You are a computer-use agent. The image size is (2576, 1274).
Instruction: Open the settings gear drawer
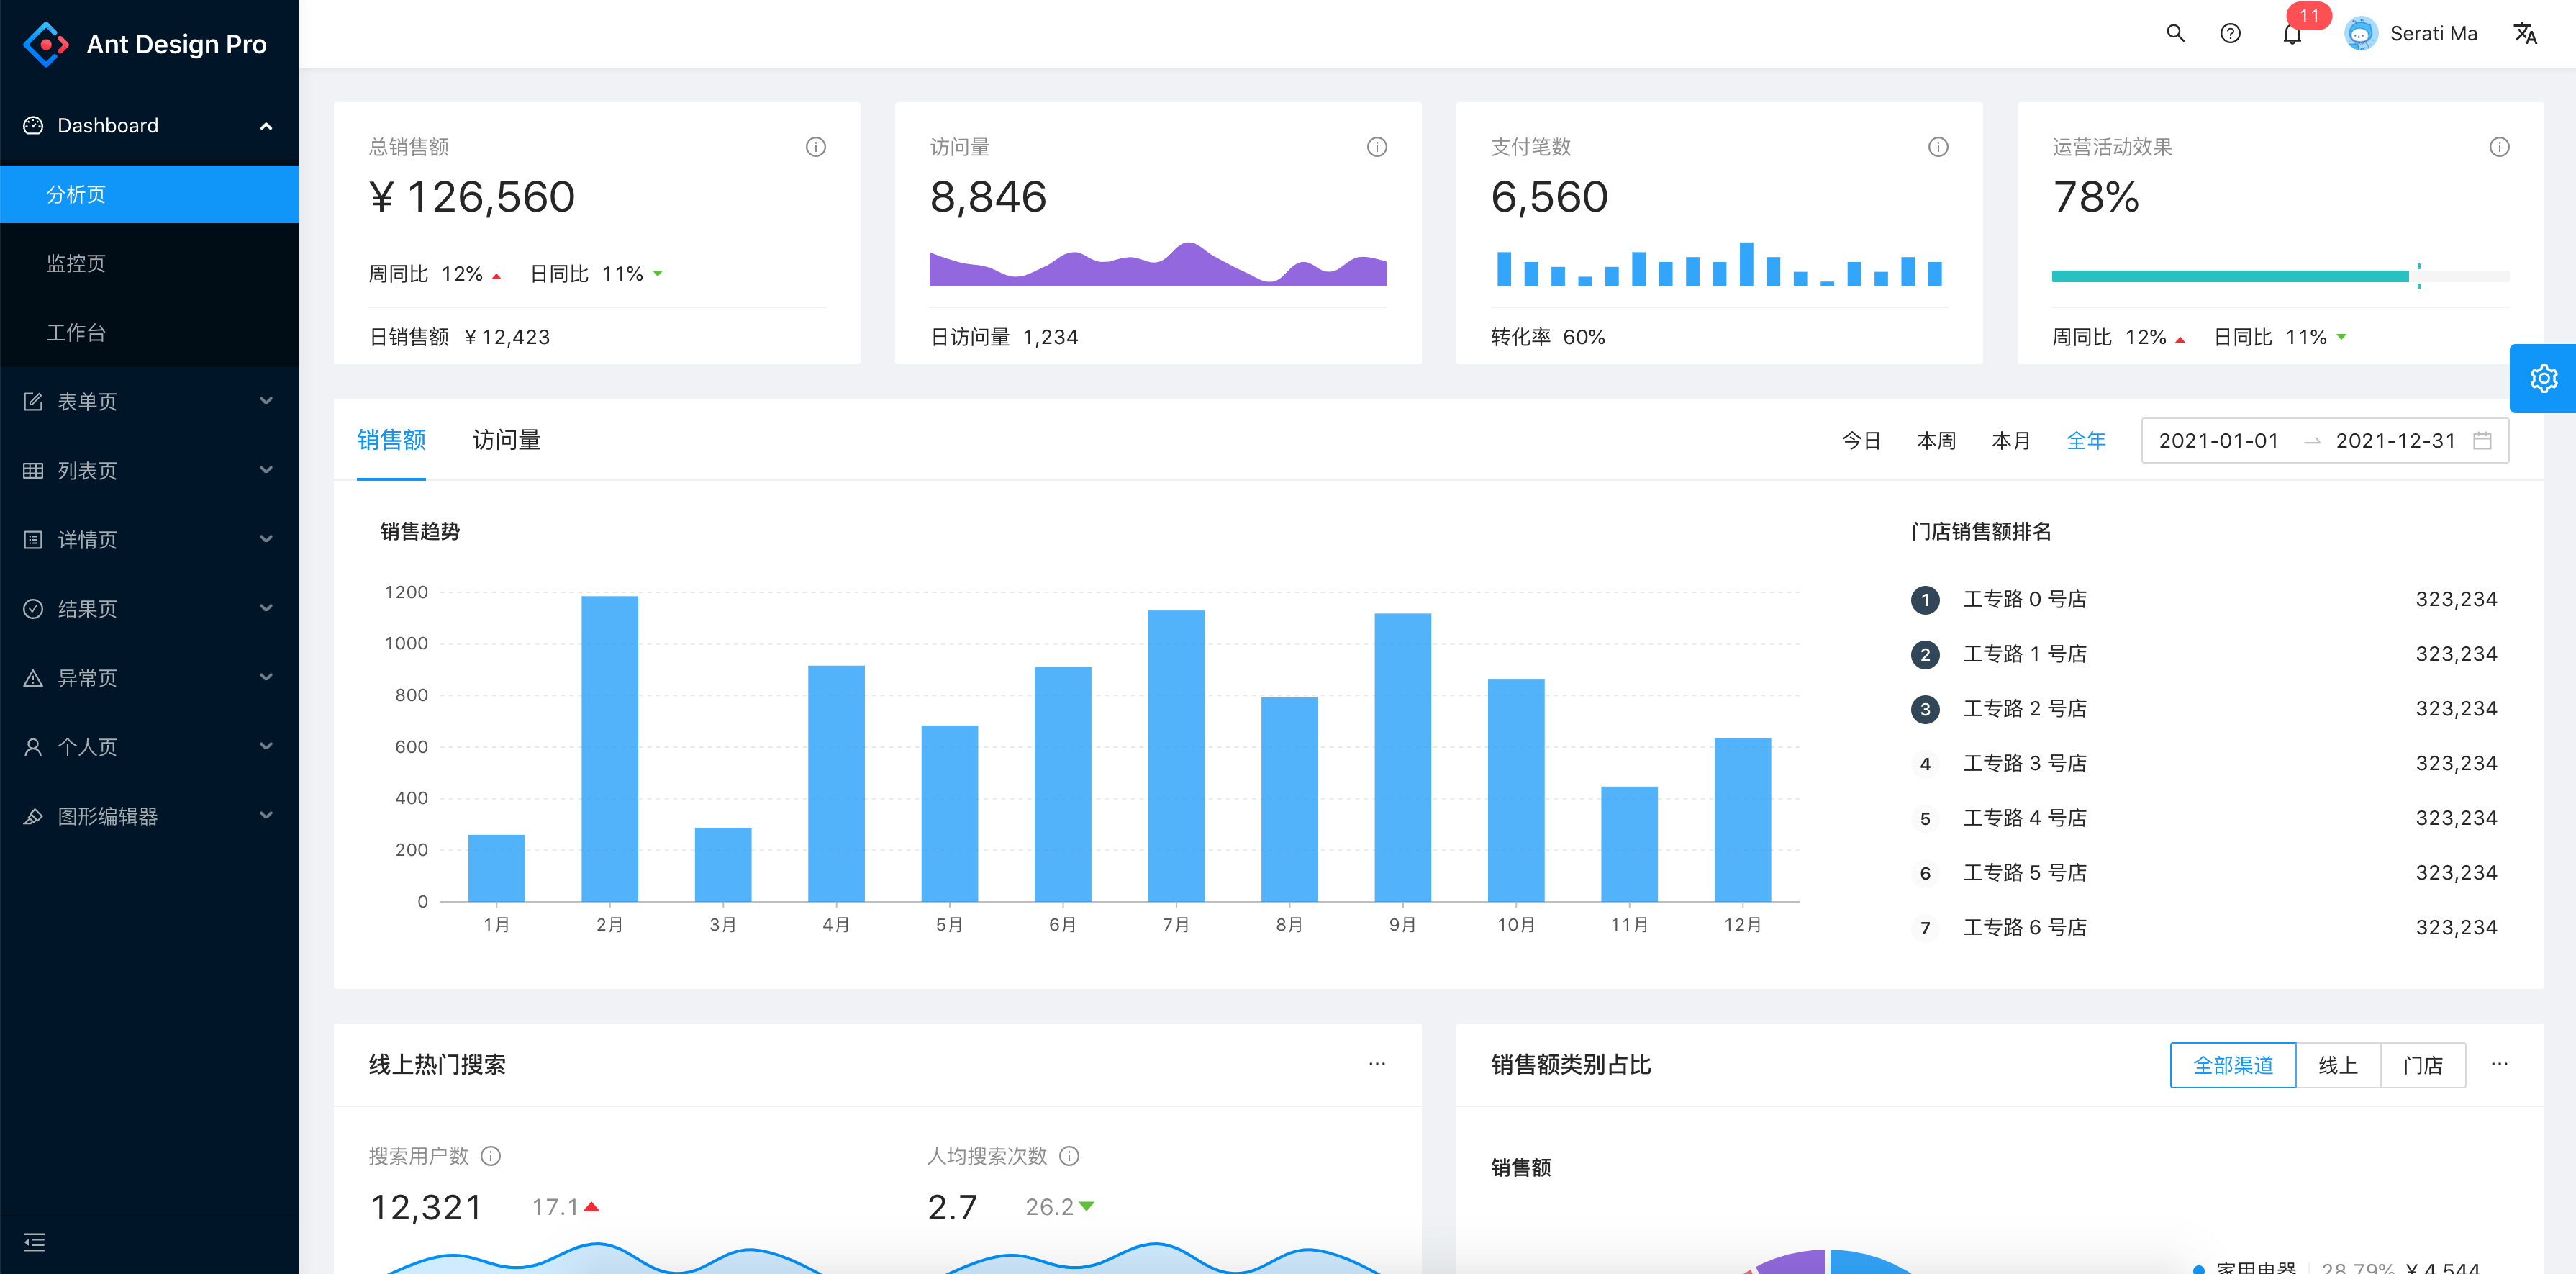[2543, 379]
